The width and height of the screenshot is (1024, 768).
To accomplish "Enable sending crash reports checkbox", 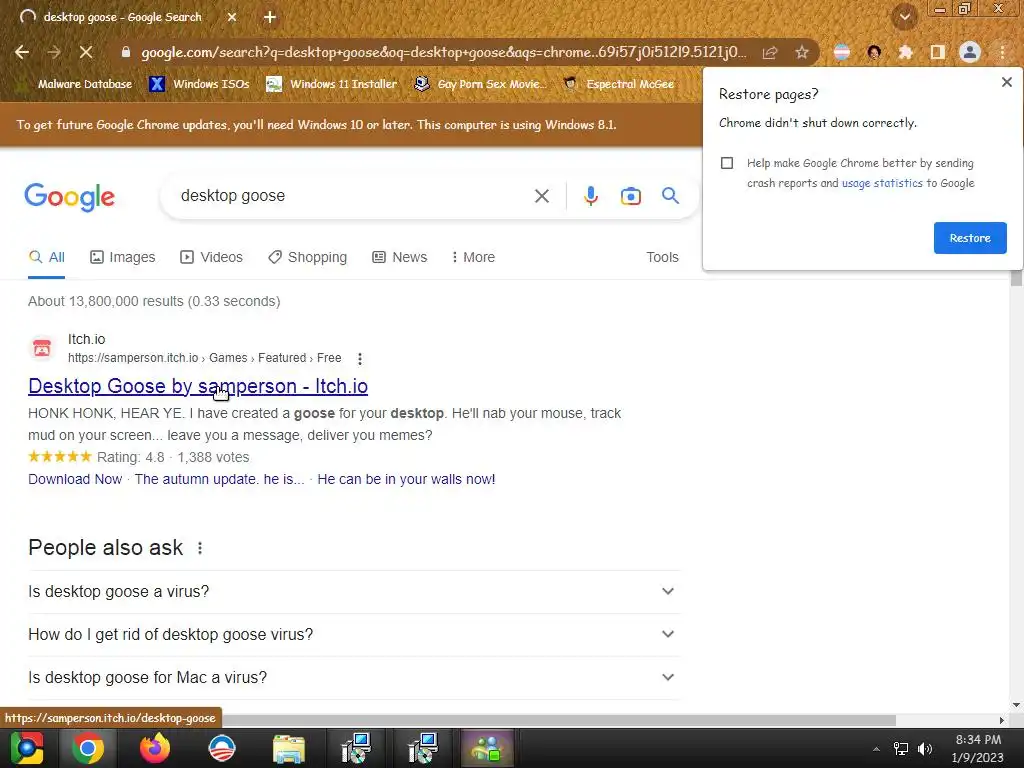I will click(727, 163).
